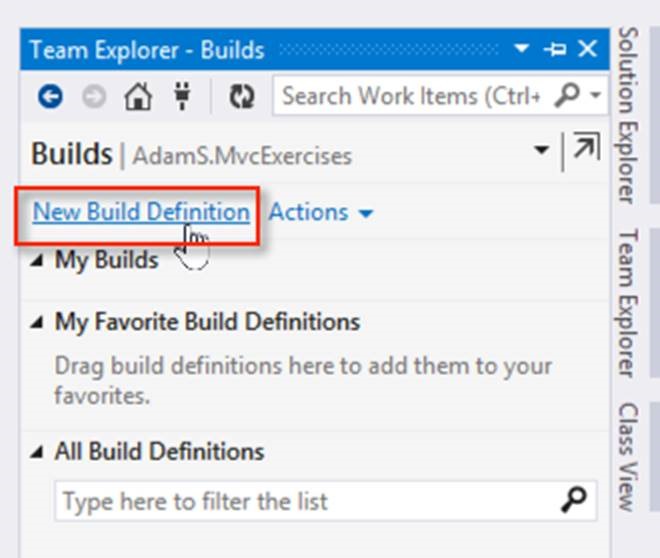Switch to the Solution Explorer tab
The width and height of the screenshot is (660, 558).
tap(628, 115)
